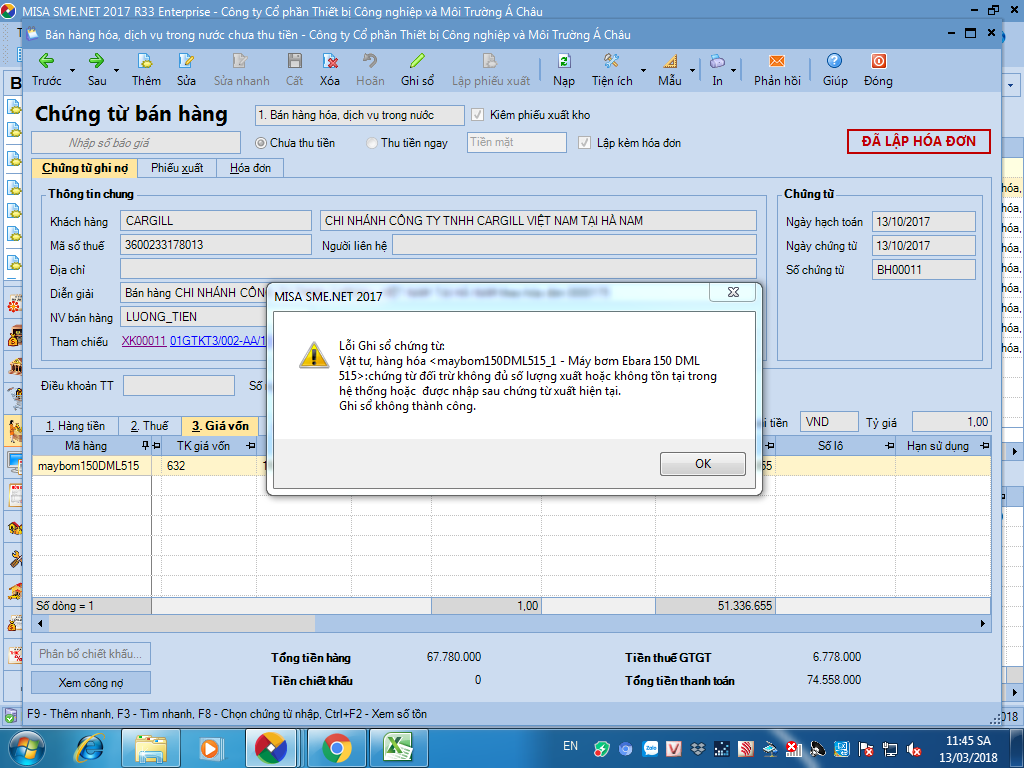1024x768 pixels.
Task: Click the In (print) icon
Action: [717, 61]
